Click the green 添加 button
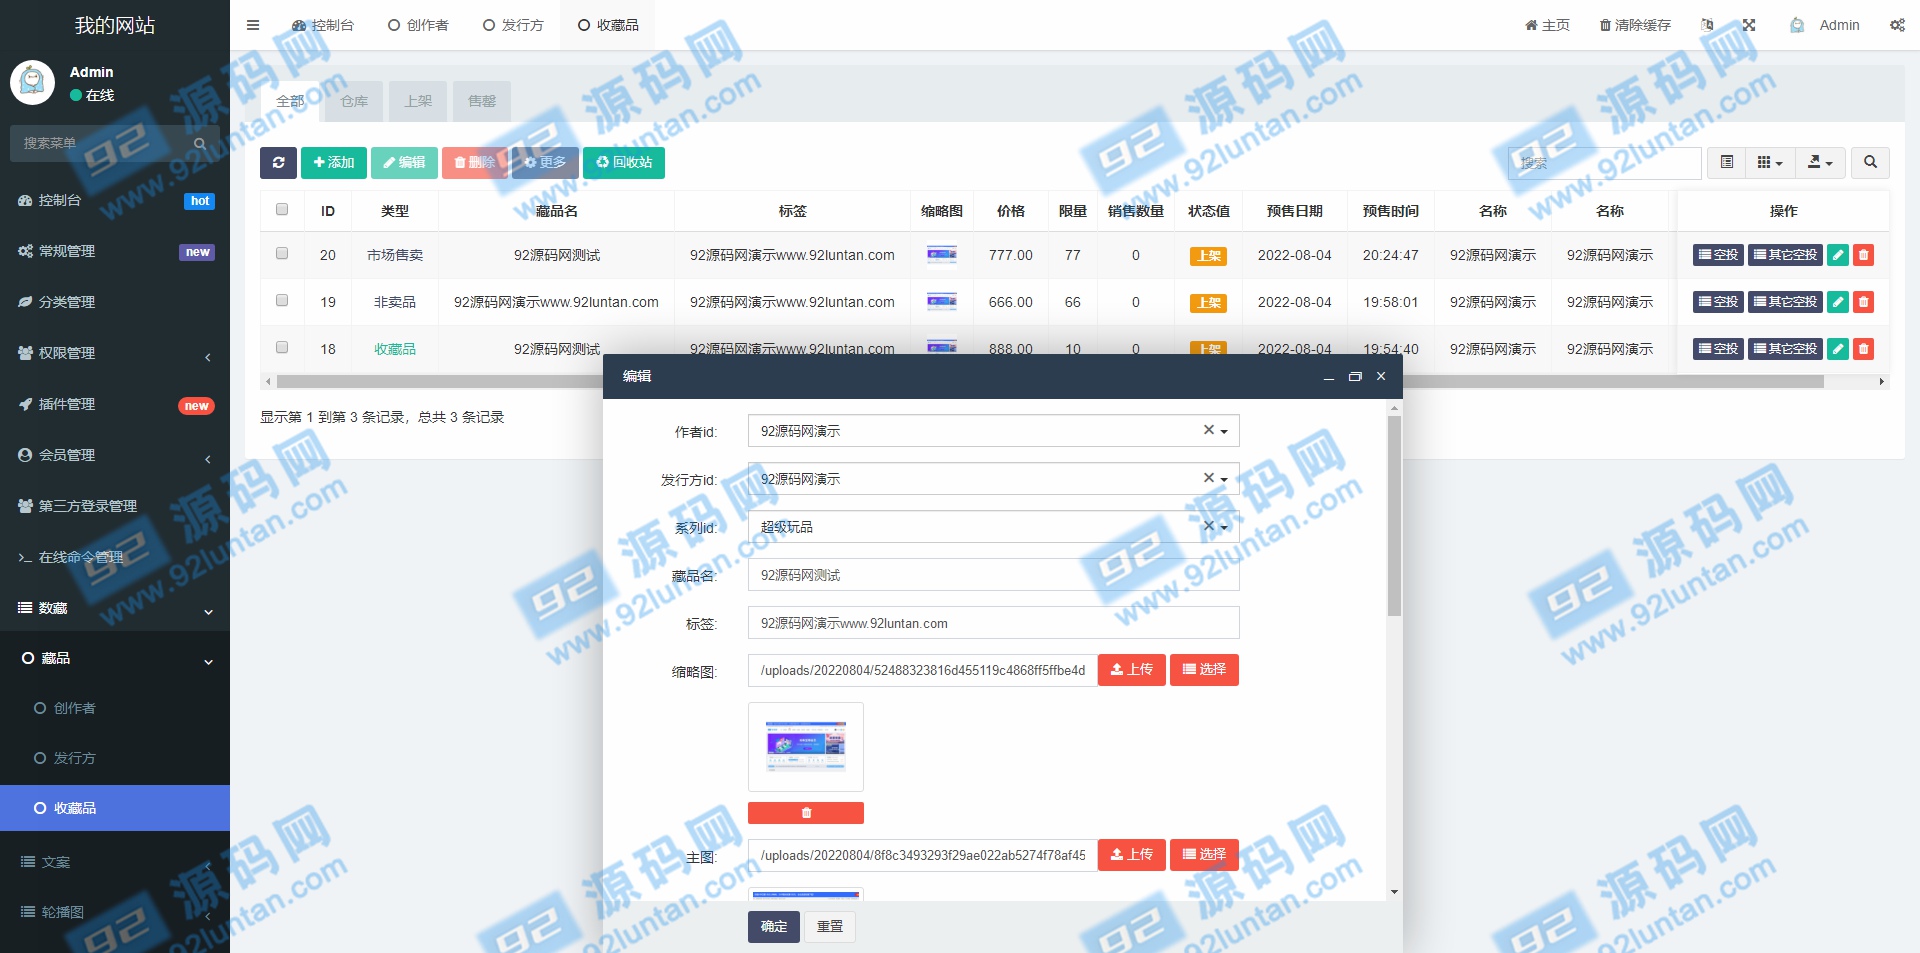Viewport: 1920px width, 953px height. [334, 163]
